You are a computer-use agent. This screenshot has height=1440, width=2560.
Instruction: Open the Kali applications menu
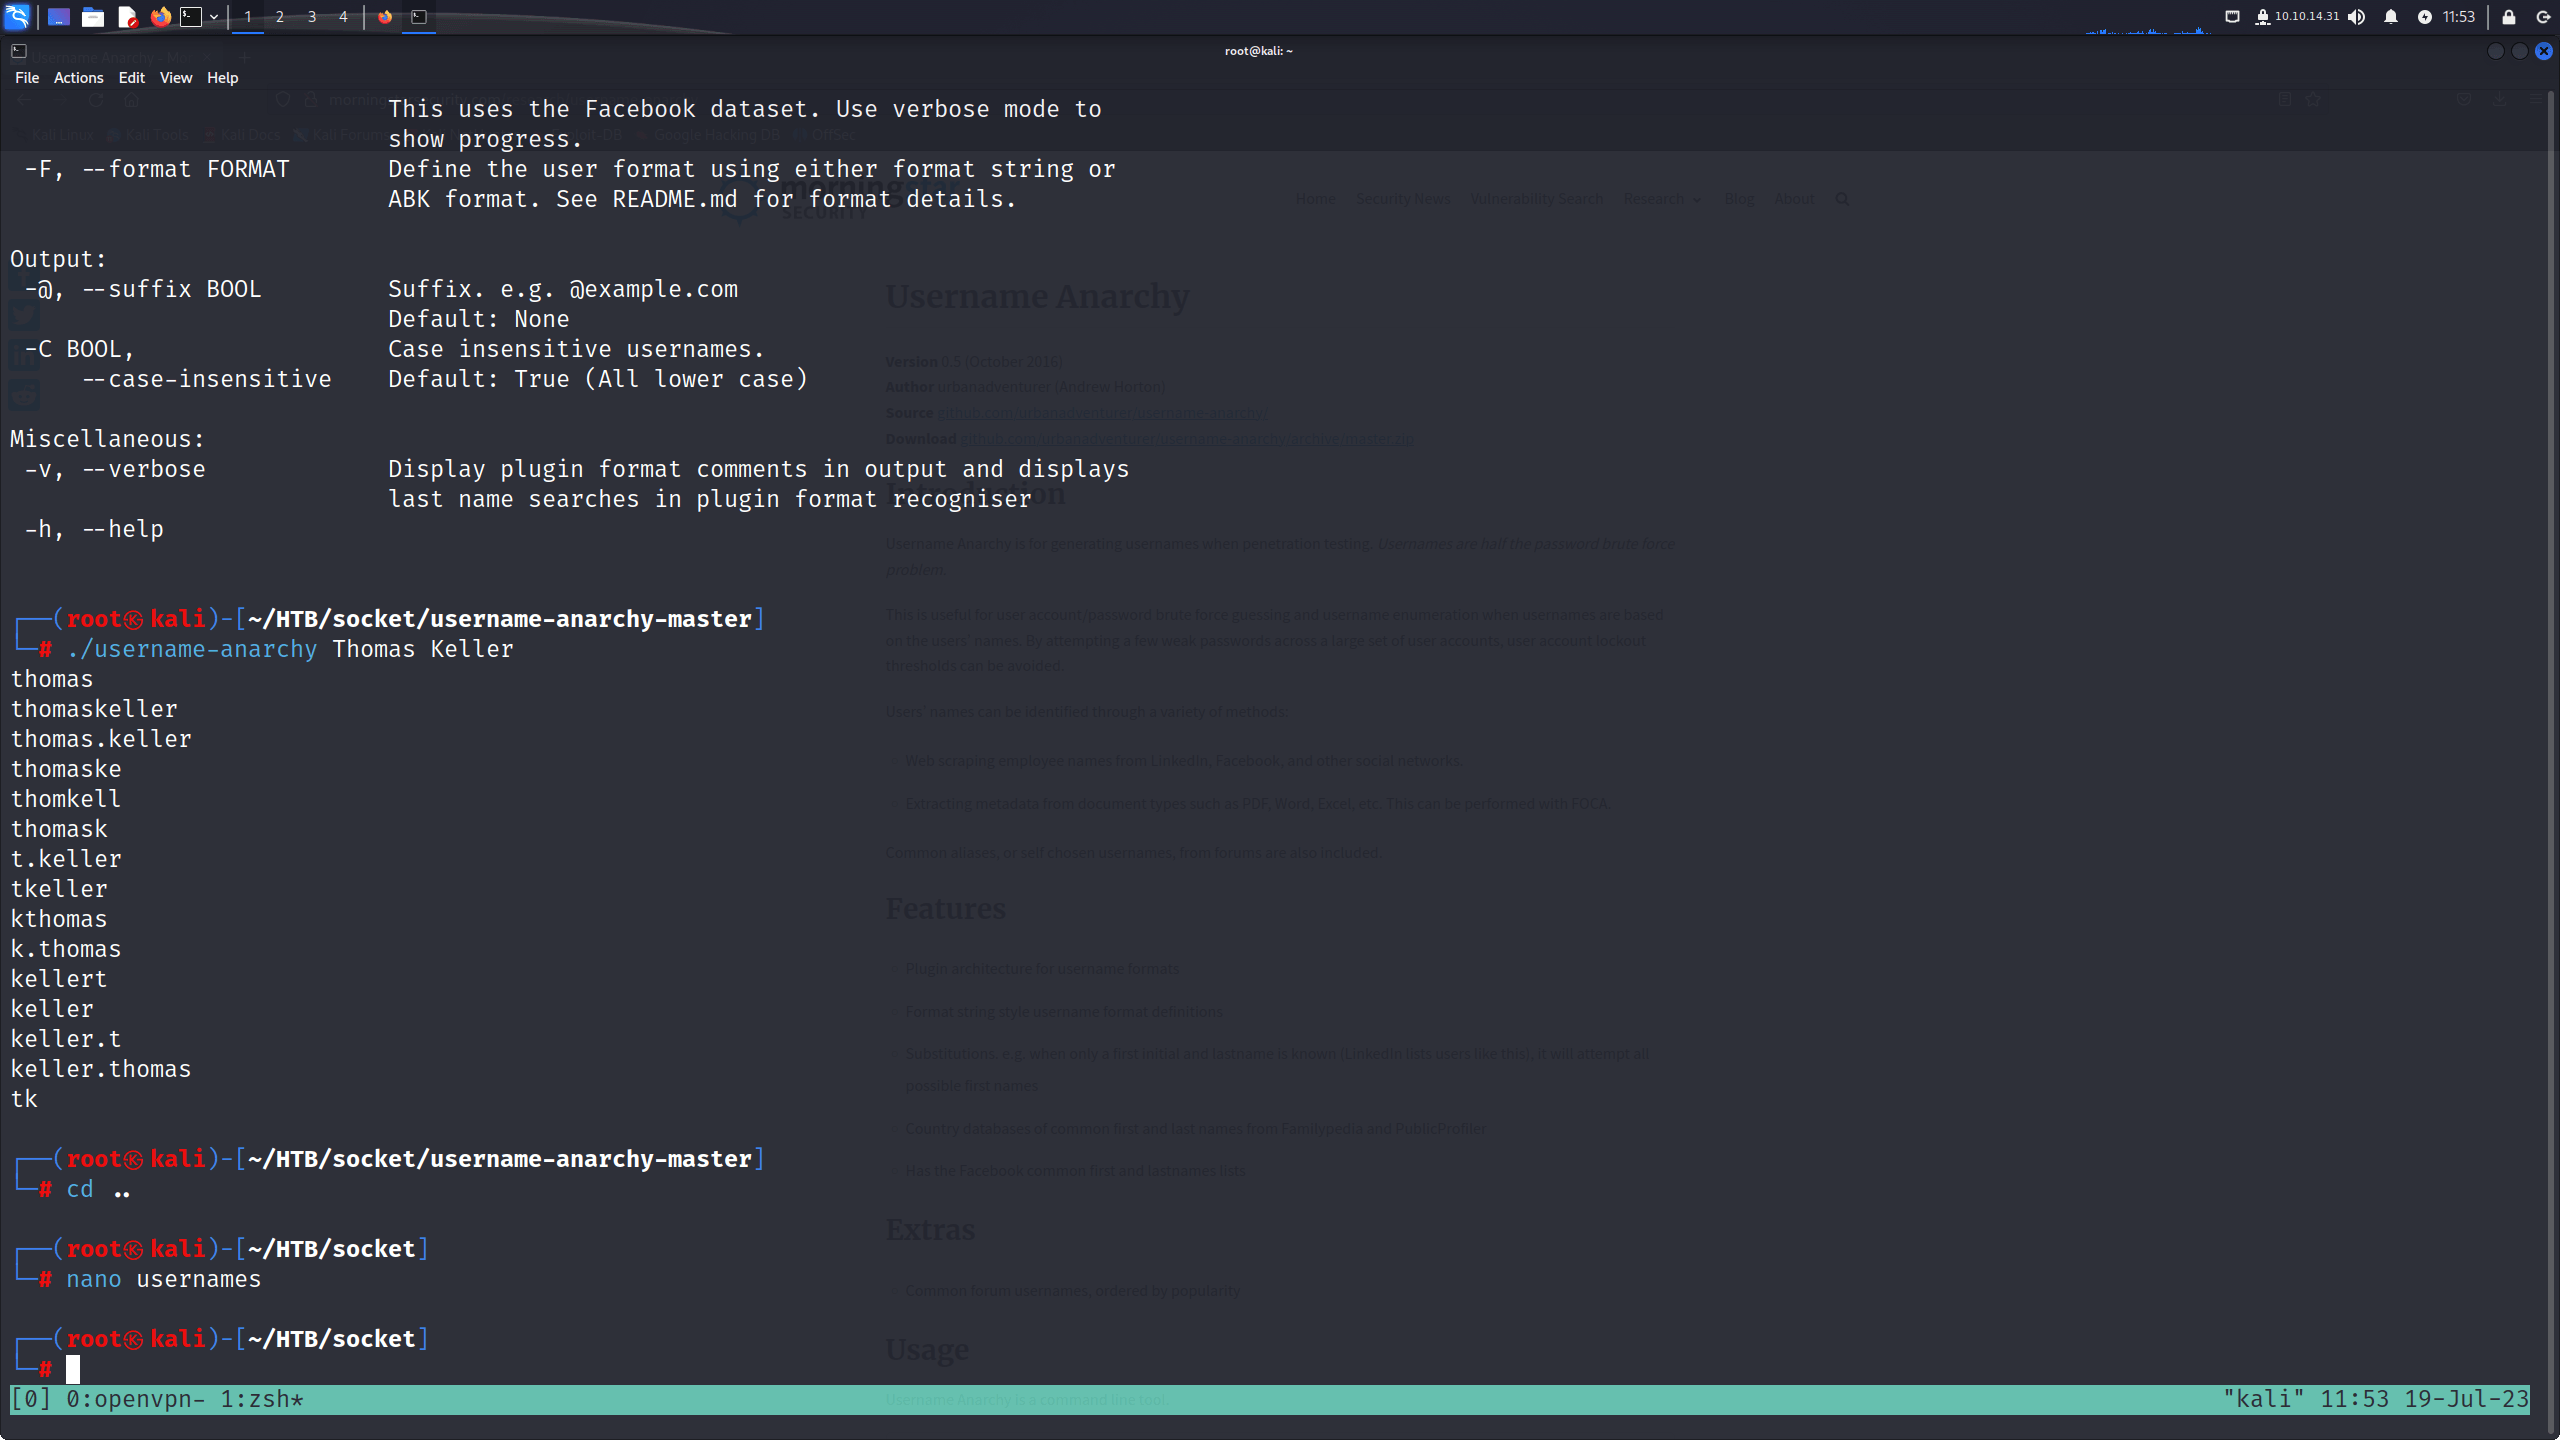[x=17, y=16]
